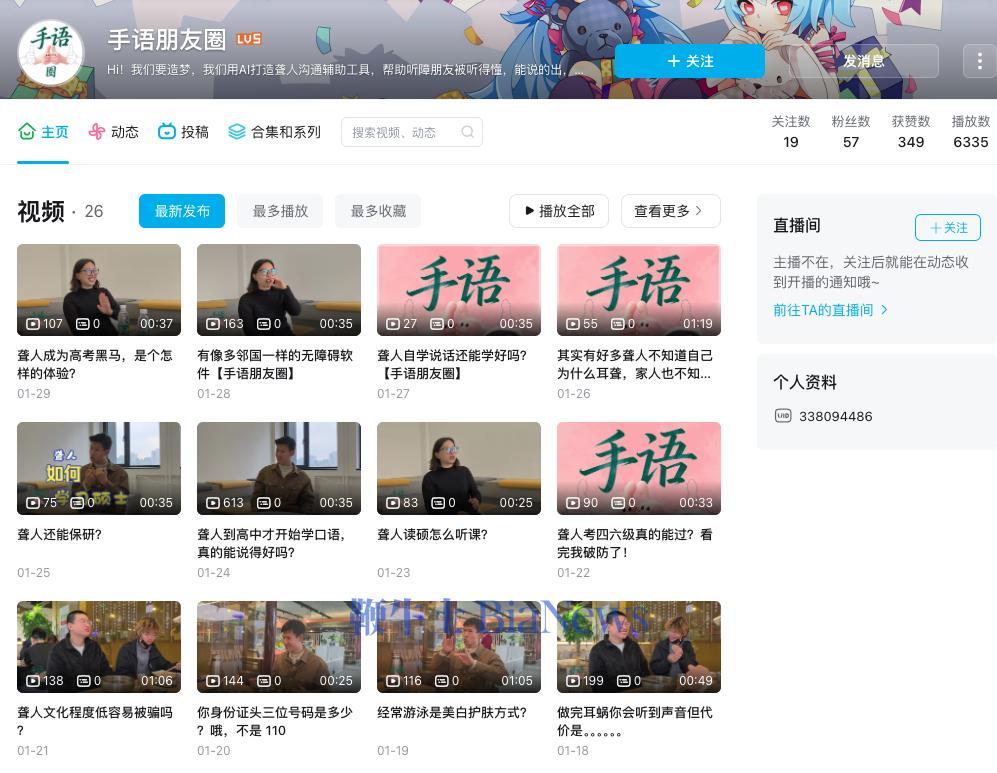This screenshot has width=997, height=773.
Task: Click the UID number 338094486
Action: (835, 416)
